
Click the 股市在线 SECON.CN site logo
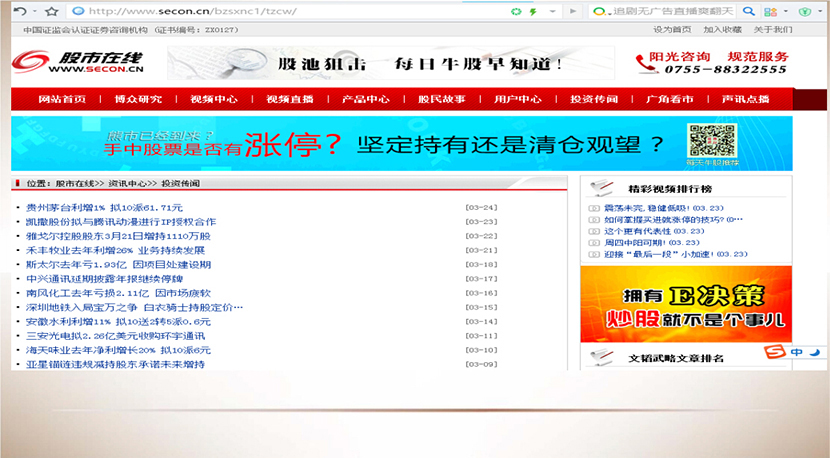tap(77, 63)
